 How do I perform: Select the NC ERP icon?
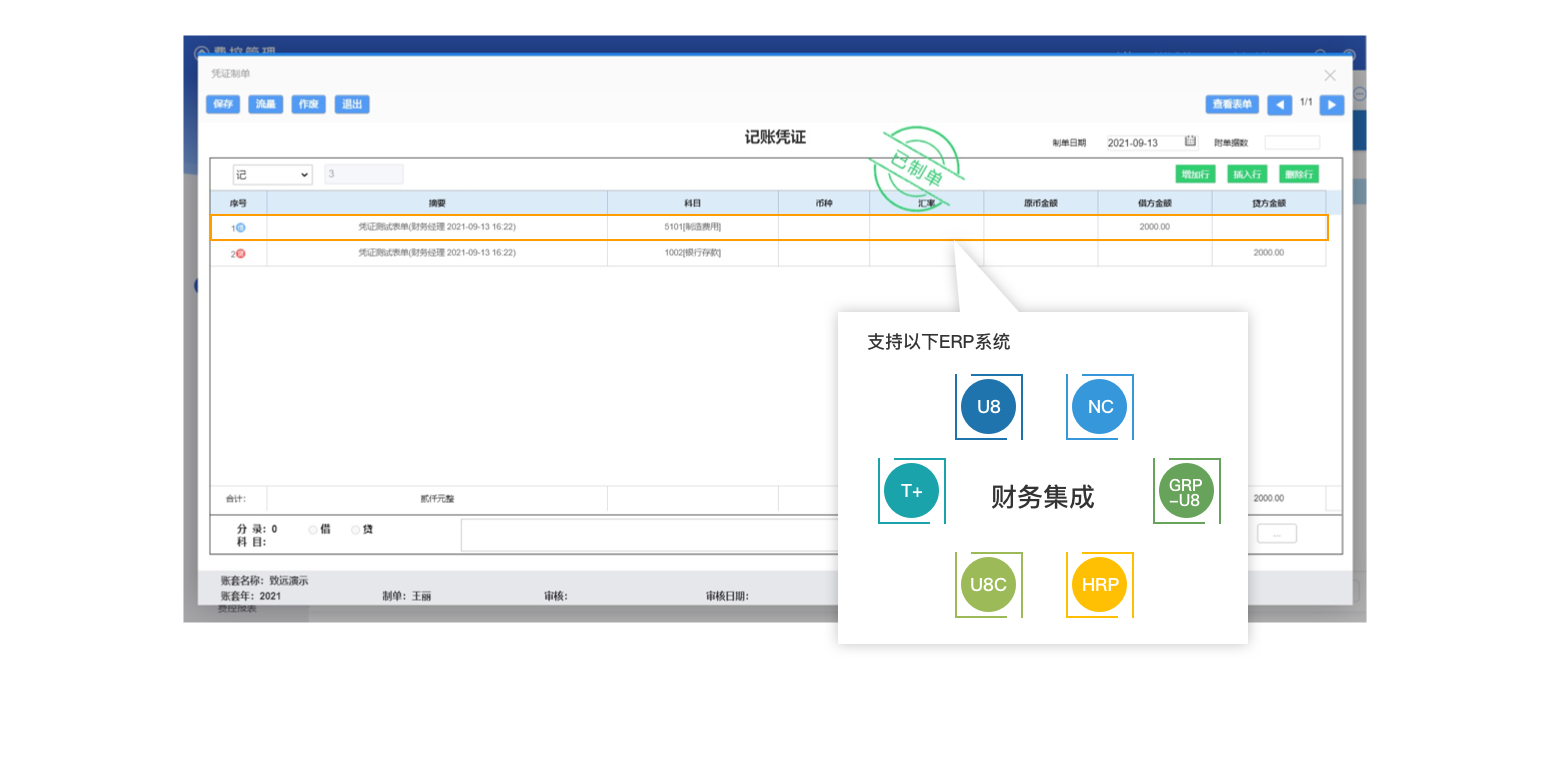click(x=1100, y=407)
